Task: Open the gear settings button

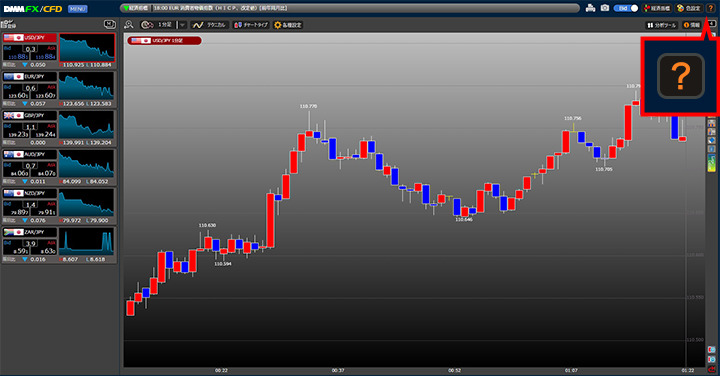Action: tap(288, 25)
